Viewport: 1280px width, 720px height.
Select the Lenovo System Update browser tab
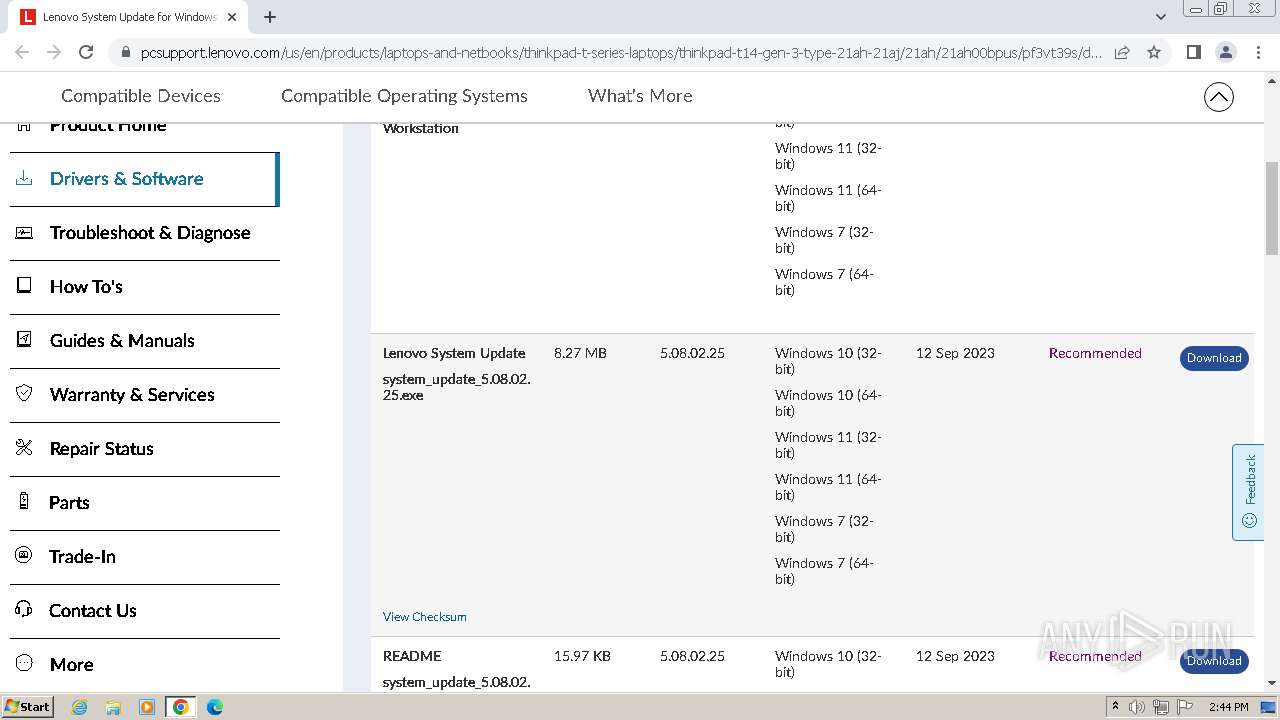click(x=128, y=17)
